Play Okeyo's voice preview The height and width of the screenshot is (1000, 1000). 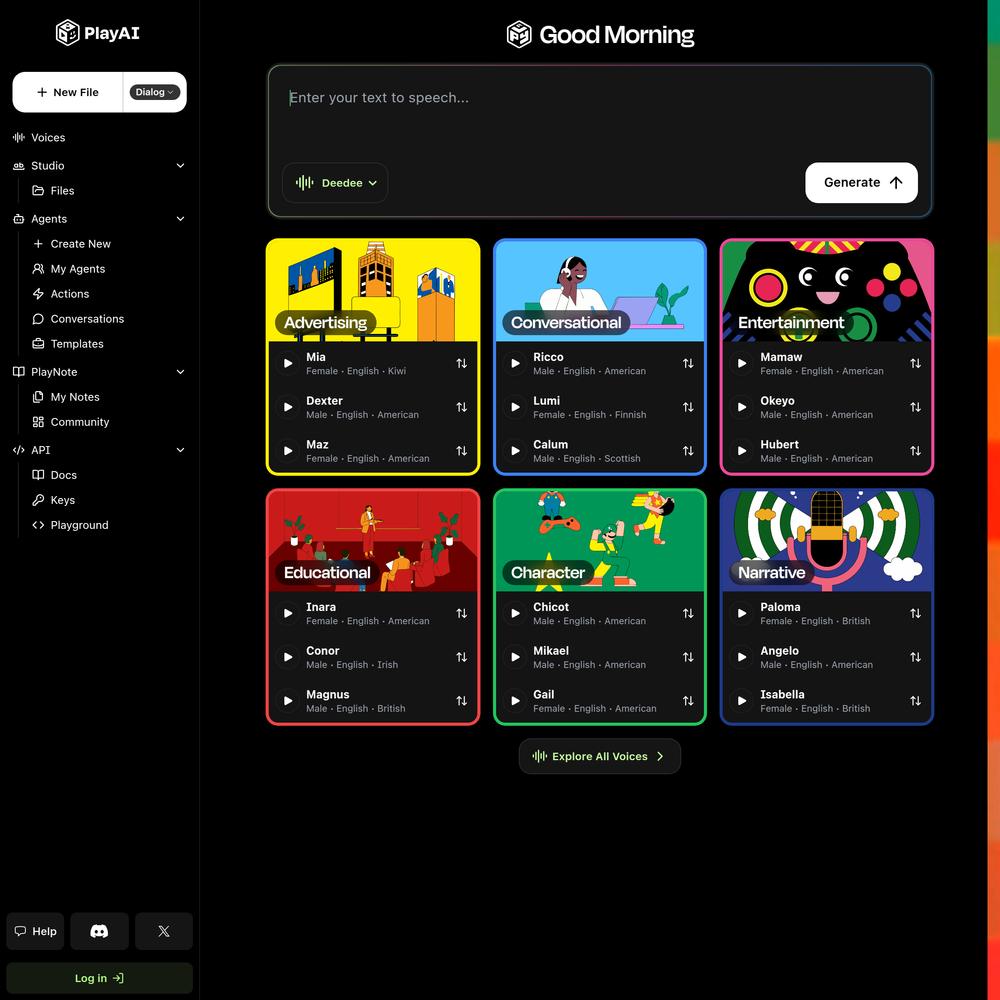(x=742, y=407)
